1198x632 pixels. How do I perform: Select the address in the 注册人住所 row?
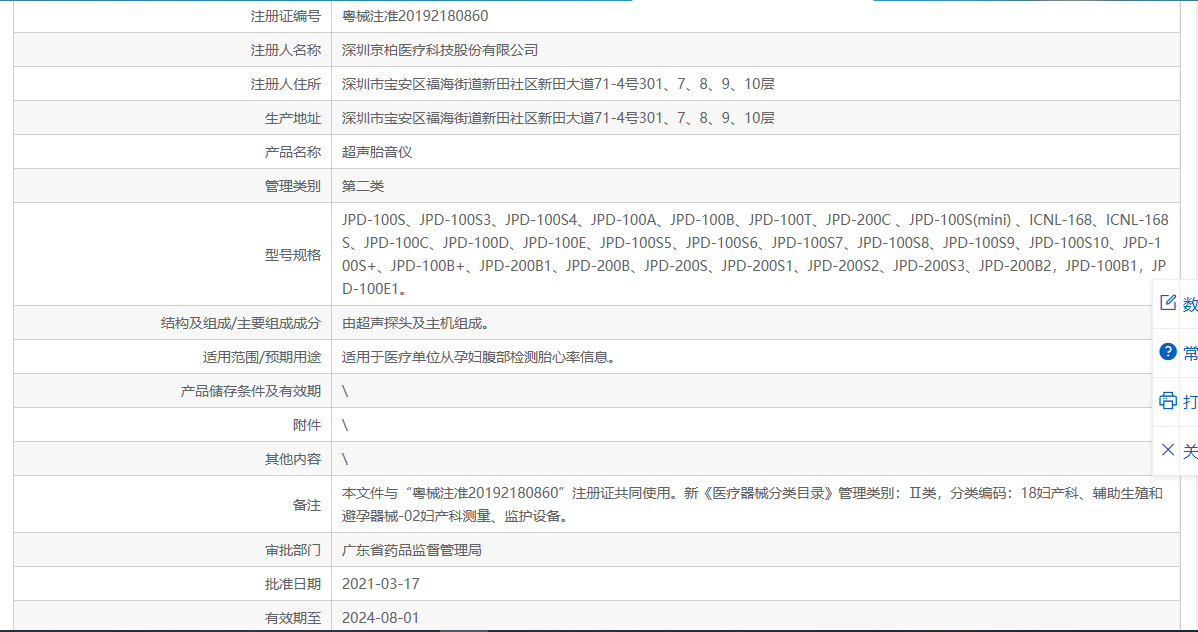(x=559, y=84)
